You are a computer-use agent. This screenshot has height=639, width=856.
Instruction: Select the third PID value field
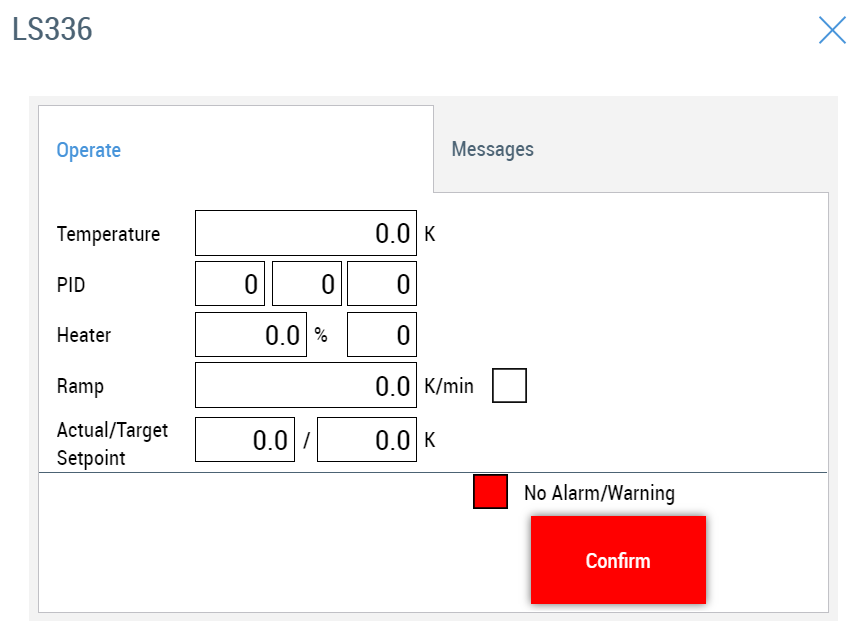(x=382, y=284)
